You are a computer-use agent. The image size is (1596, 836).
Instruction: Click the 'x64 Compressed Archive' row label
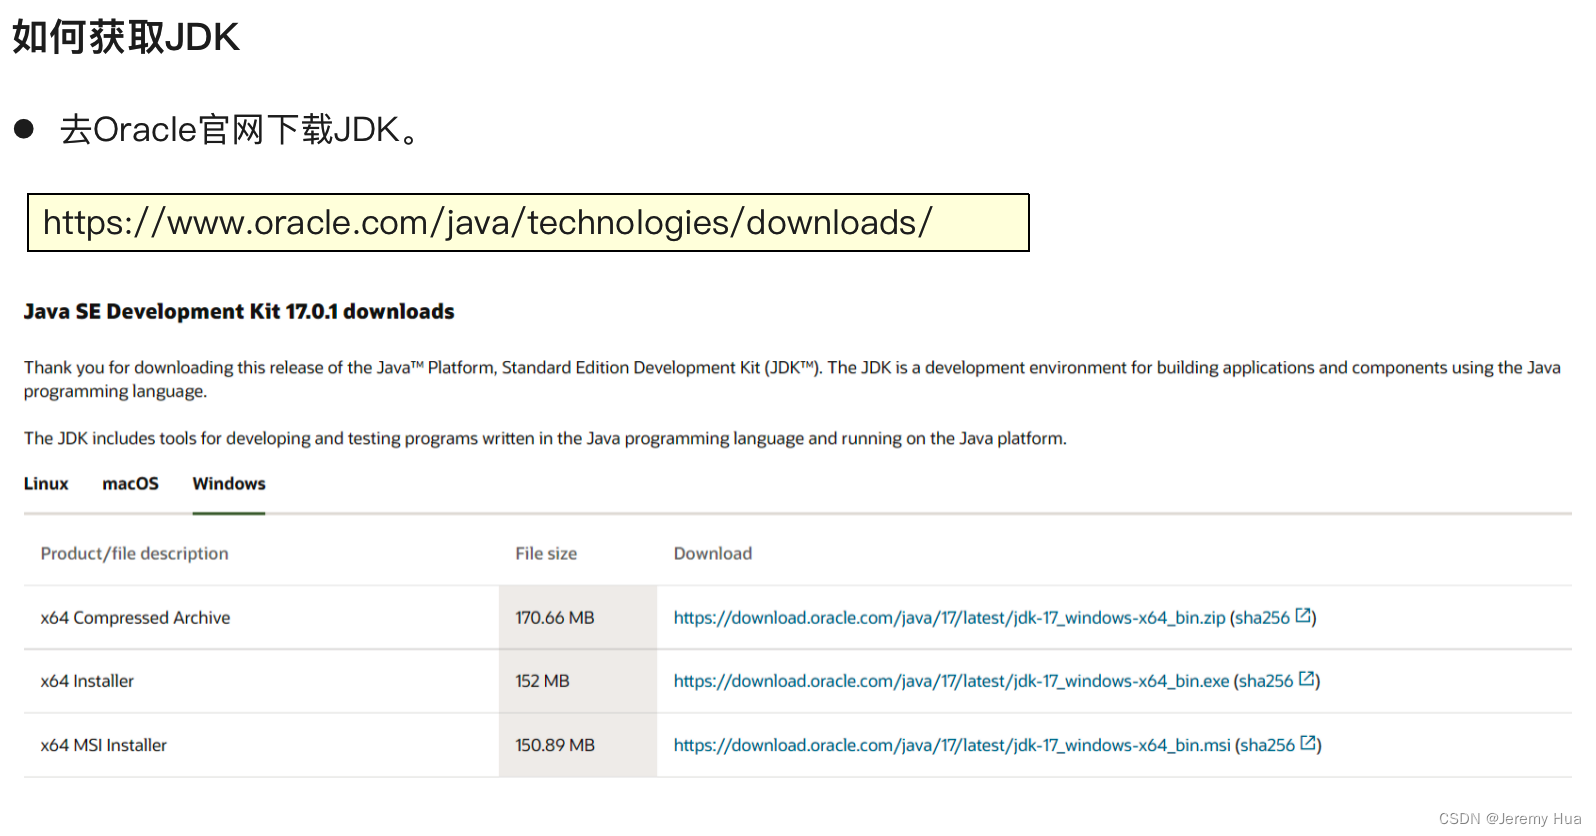(135, 618)
